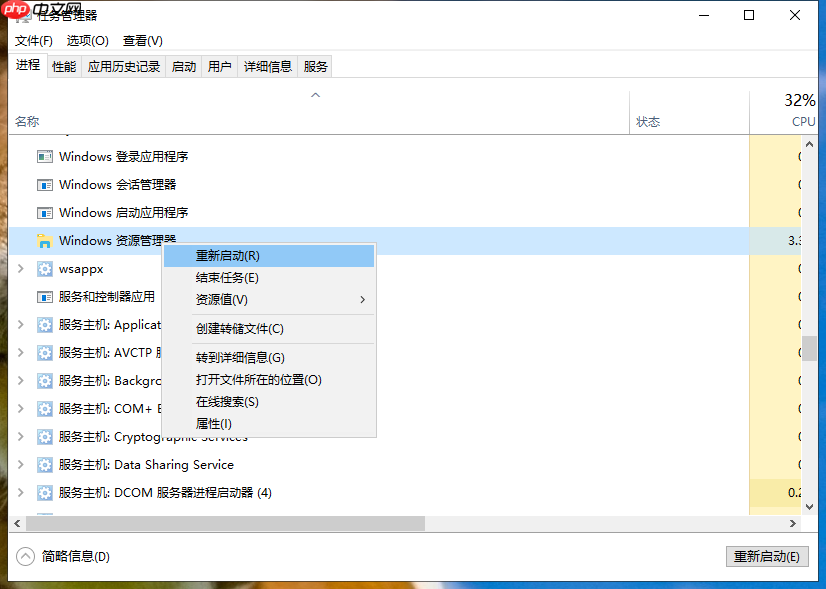Click the 重新启动 button bottom right

tap(767, 556)
